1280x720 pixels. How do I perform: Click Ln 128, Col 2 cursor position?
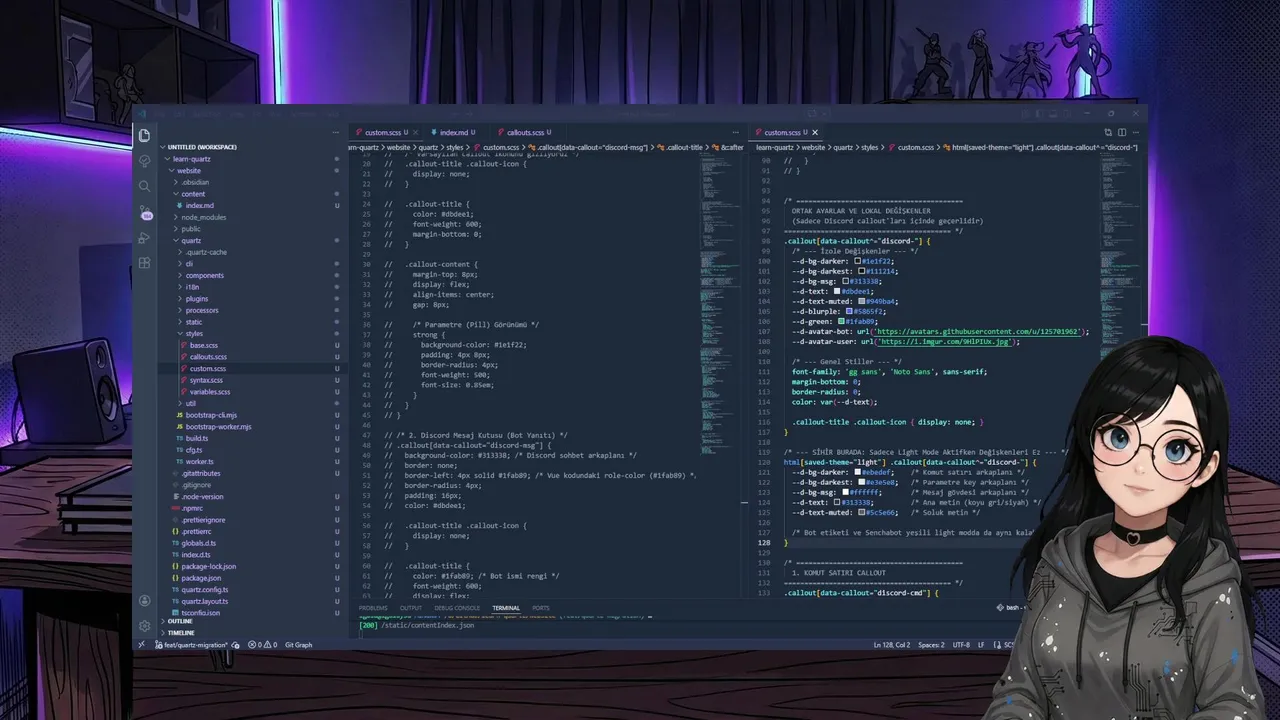[x=892, y=645]
